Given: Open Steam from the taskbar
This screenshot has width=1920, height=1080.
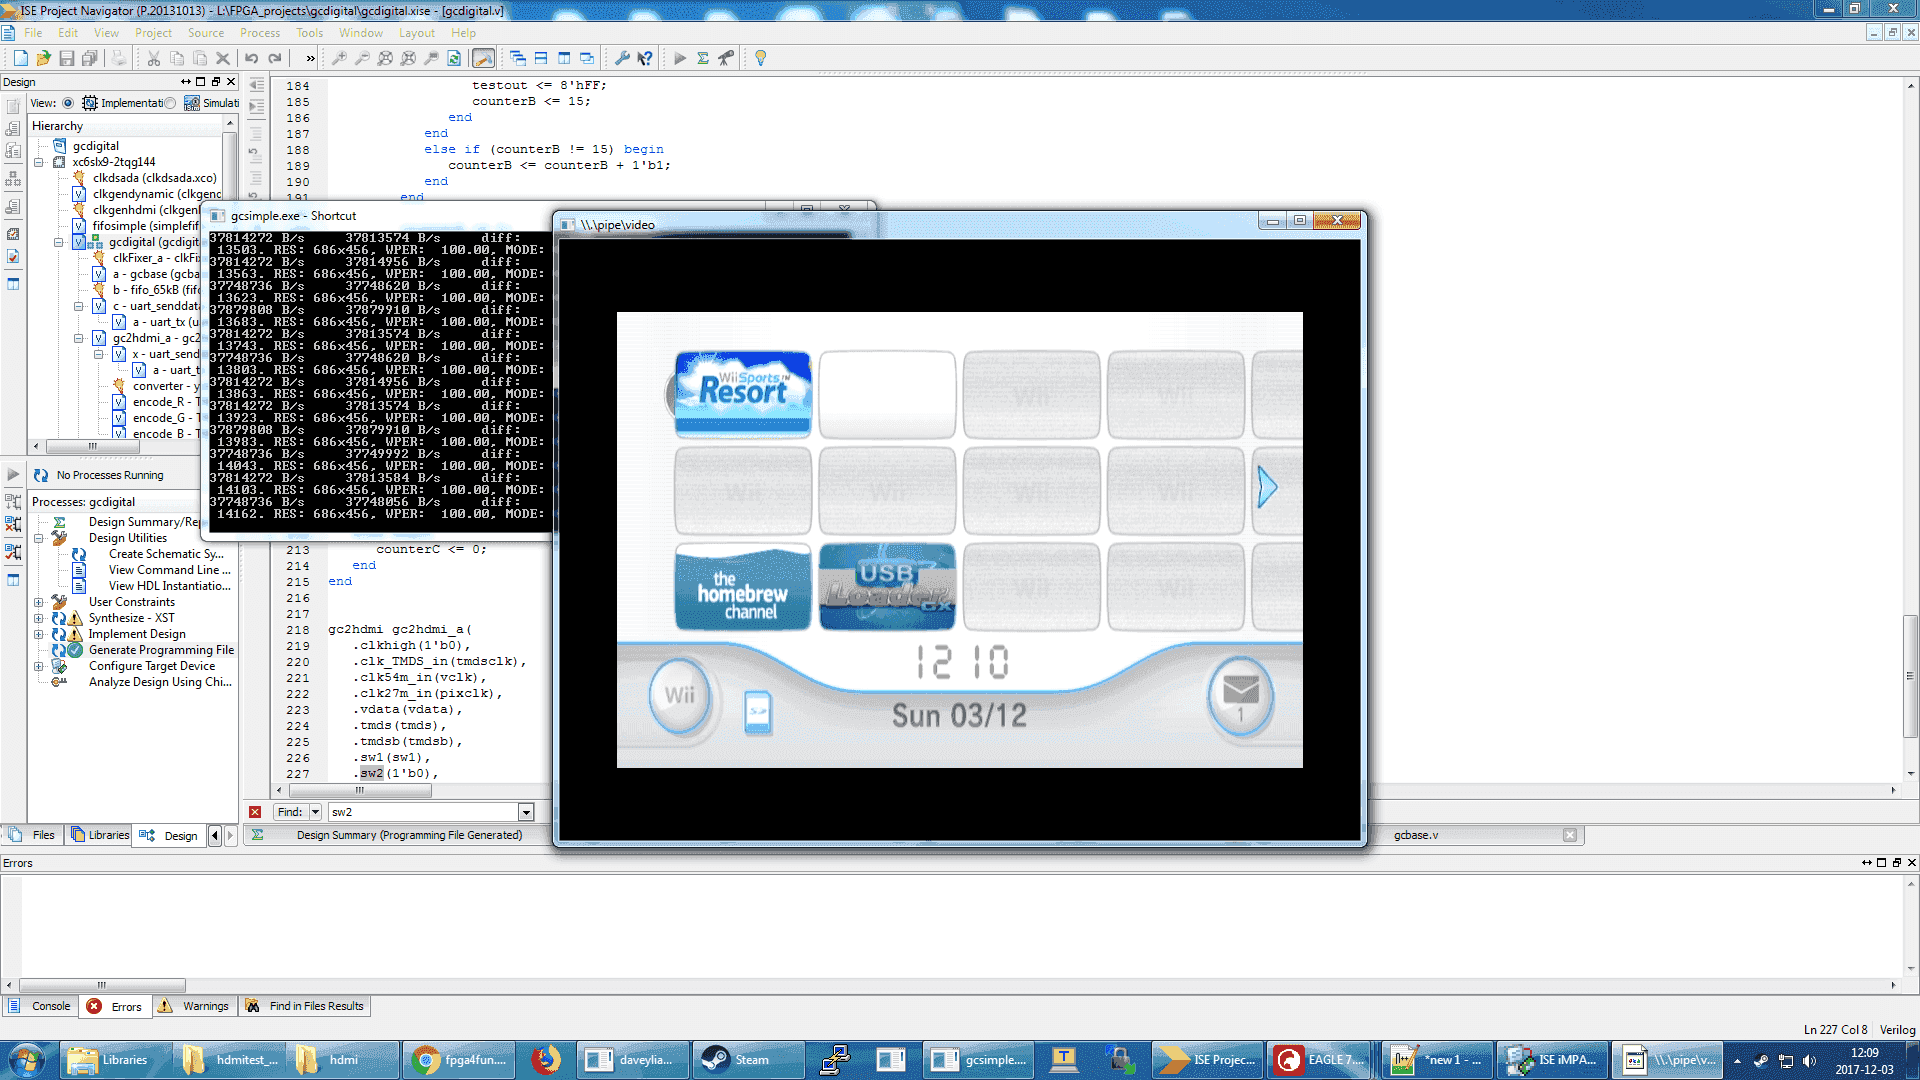Looking at the screenshot, I should click(747, 1060).
